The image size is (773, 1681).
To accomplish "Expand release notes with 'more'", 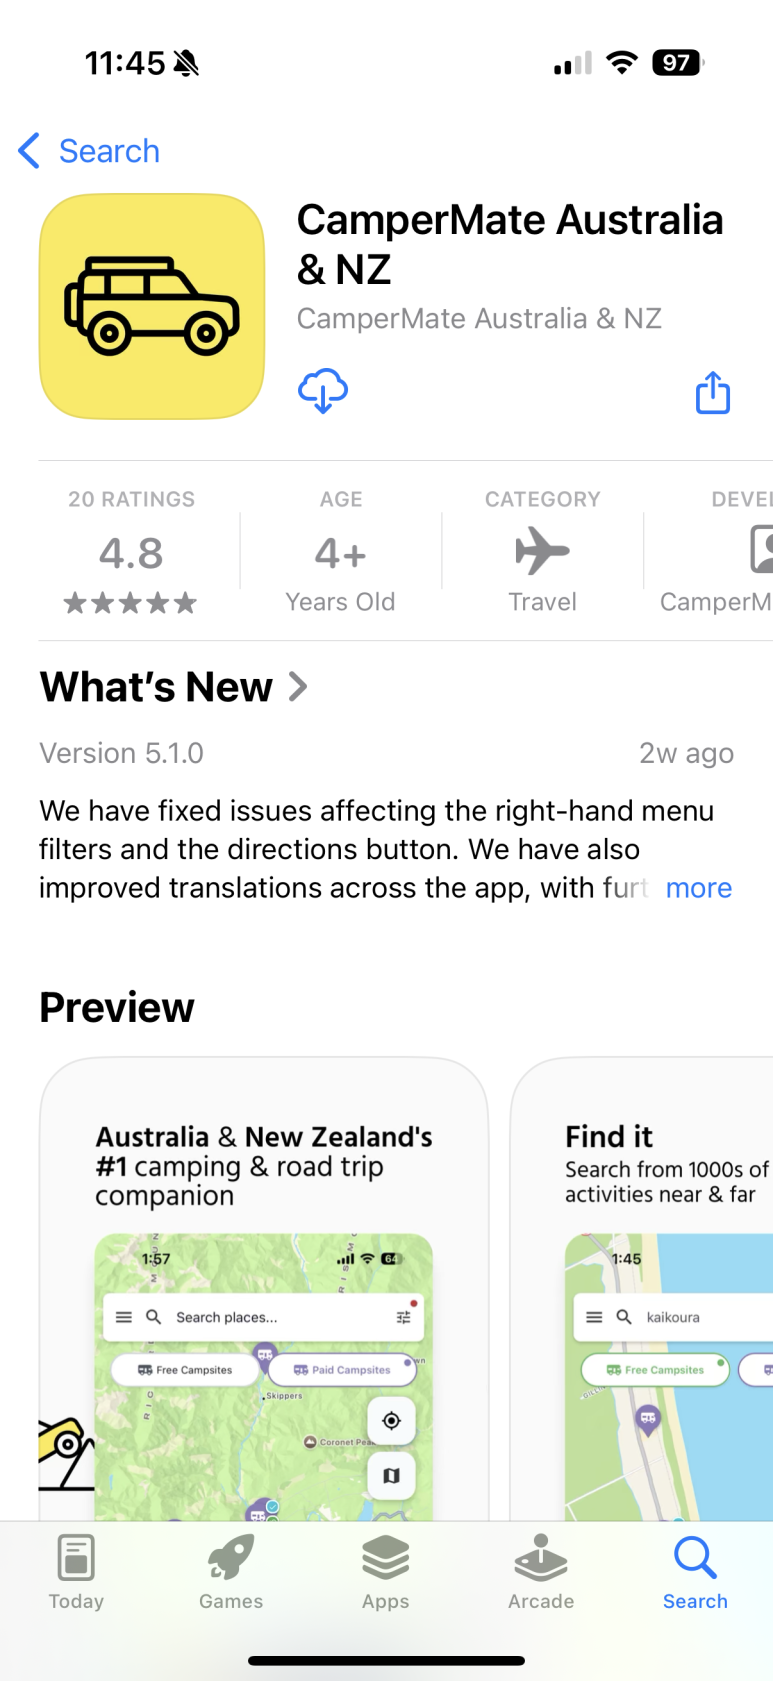I will pos(699,888).
